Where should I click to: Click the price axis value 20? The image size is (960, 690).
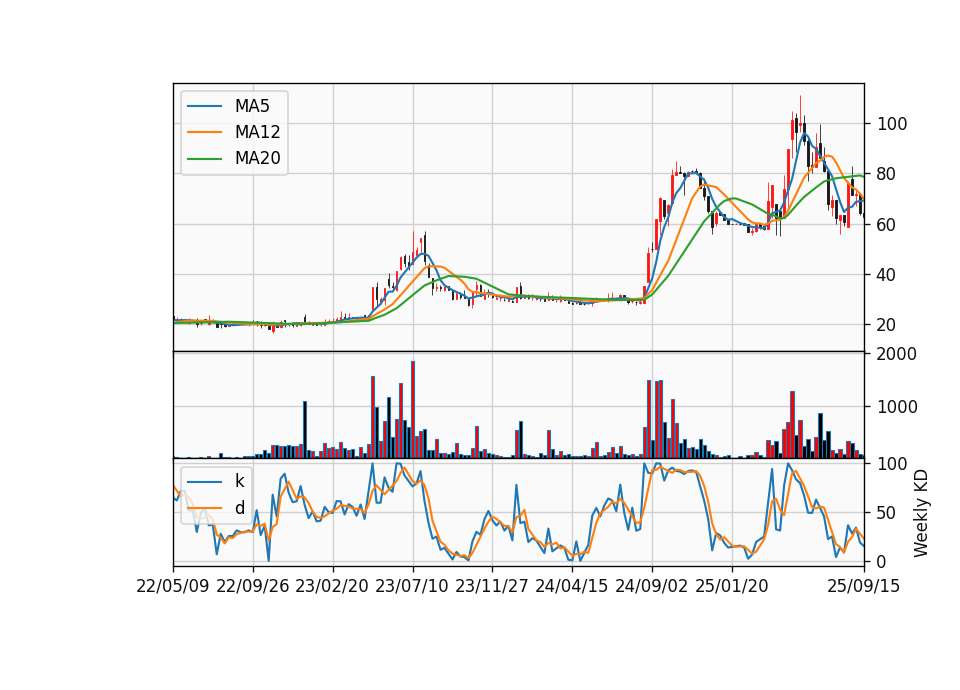pyautogui.click(x=886, y=325)
